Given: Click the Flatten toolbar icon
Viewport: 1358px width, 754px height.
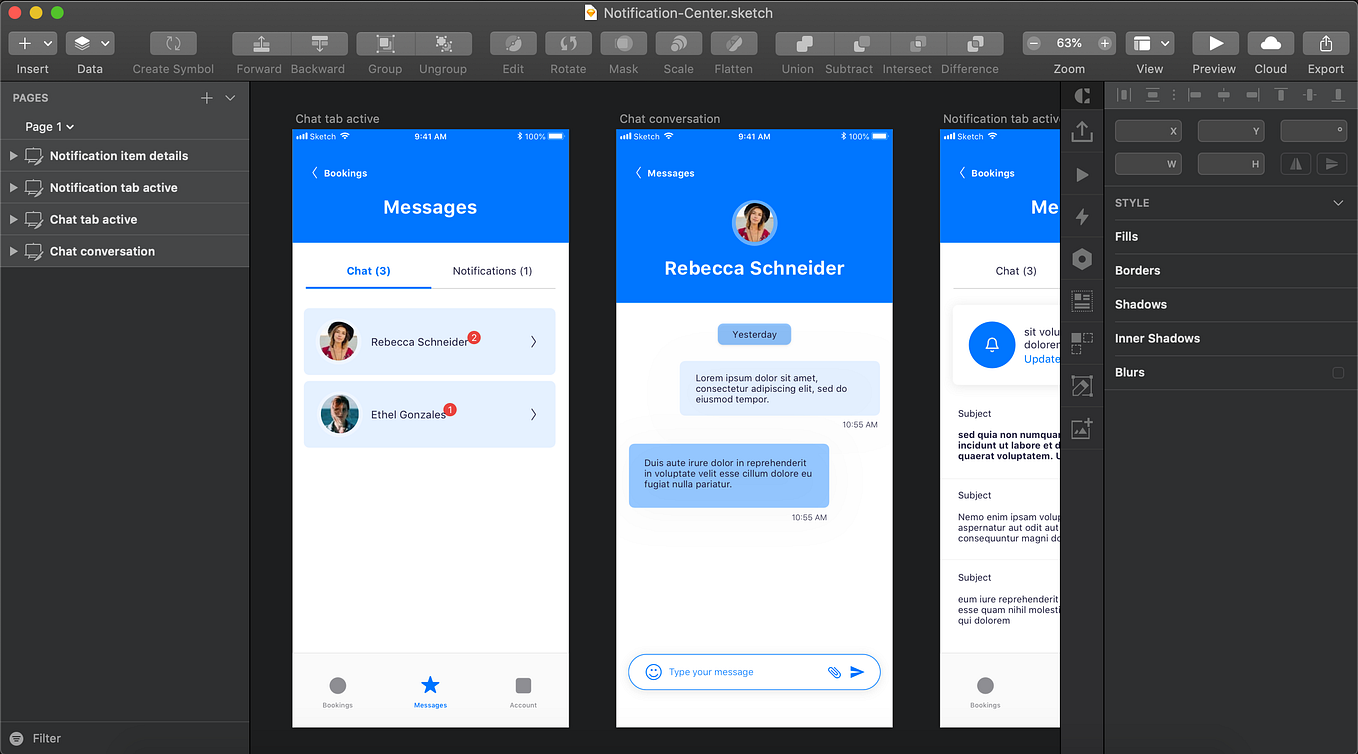Looking at the screenshot, I should (x=733, y=43).
